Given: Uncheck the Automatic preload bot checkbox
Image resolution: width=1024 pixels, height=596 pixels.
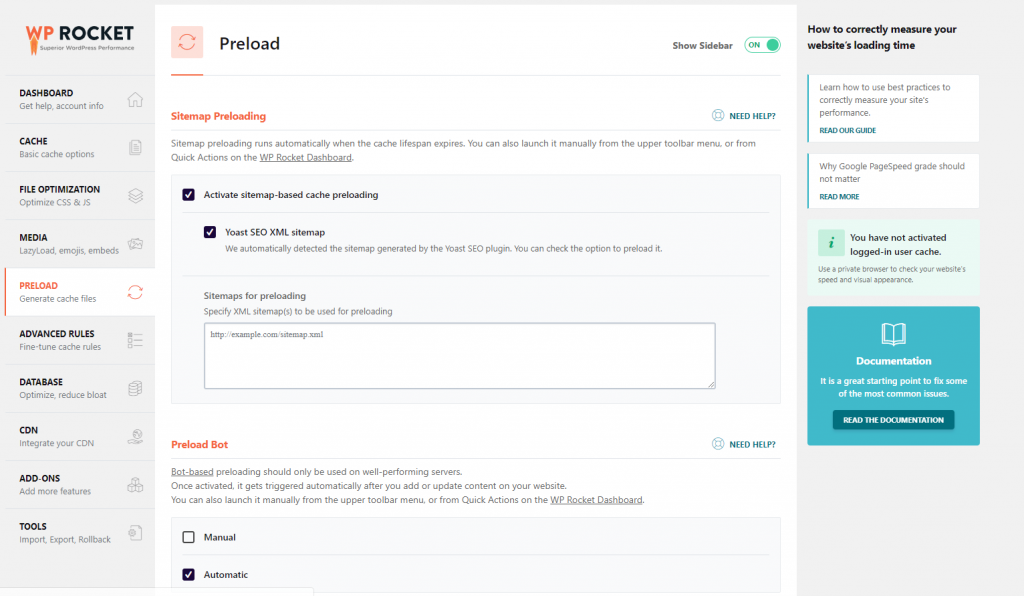Looking at the screenshot, I should click(x=189, y=574).
